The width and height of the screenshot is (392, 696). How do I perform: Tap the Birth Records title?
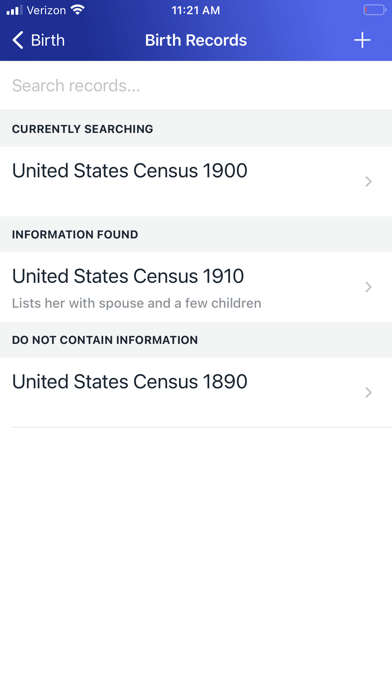click(196, 40)
